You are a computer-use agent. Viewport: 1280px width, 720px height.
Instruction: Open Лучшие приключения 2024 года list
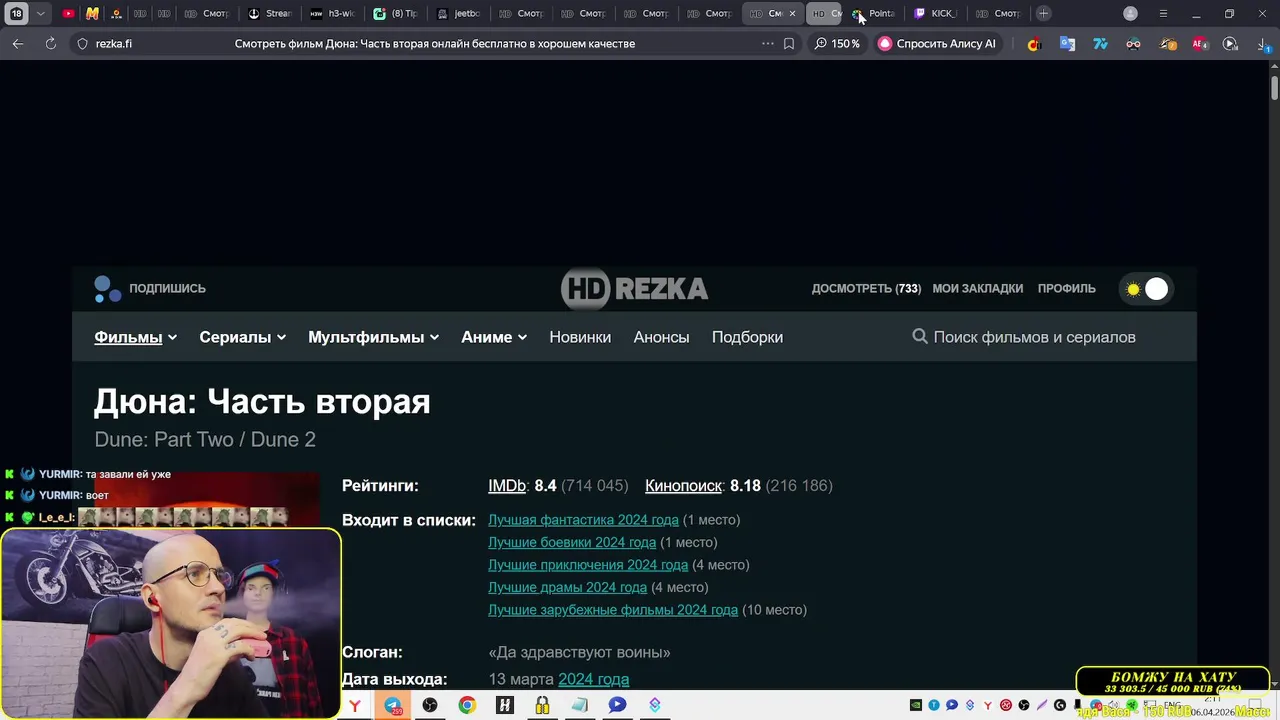(x=588, y=565)
